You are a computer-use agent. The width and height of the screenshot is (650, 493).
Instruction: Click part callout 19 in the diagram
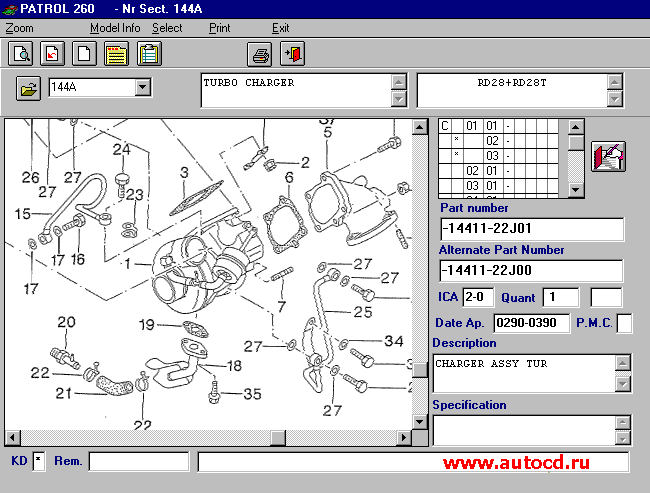[146, 325]
